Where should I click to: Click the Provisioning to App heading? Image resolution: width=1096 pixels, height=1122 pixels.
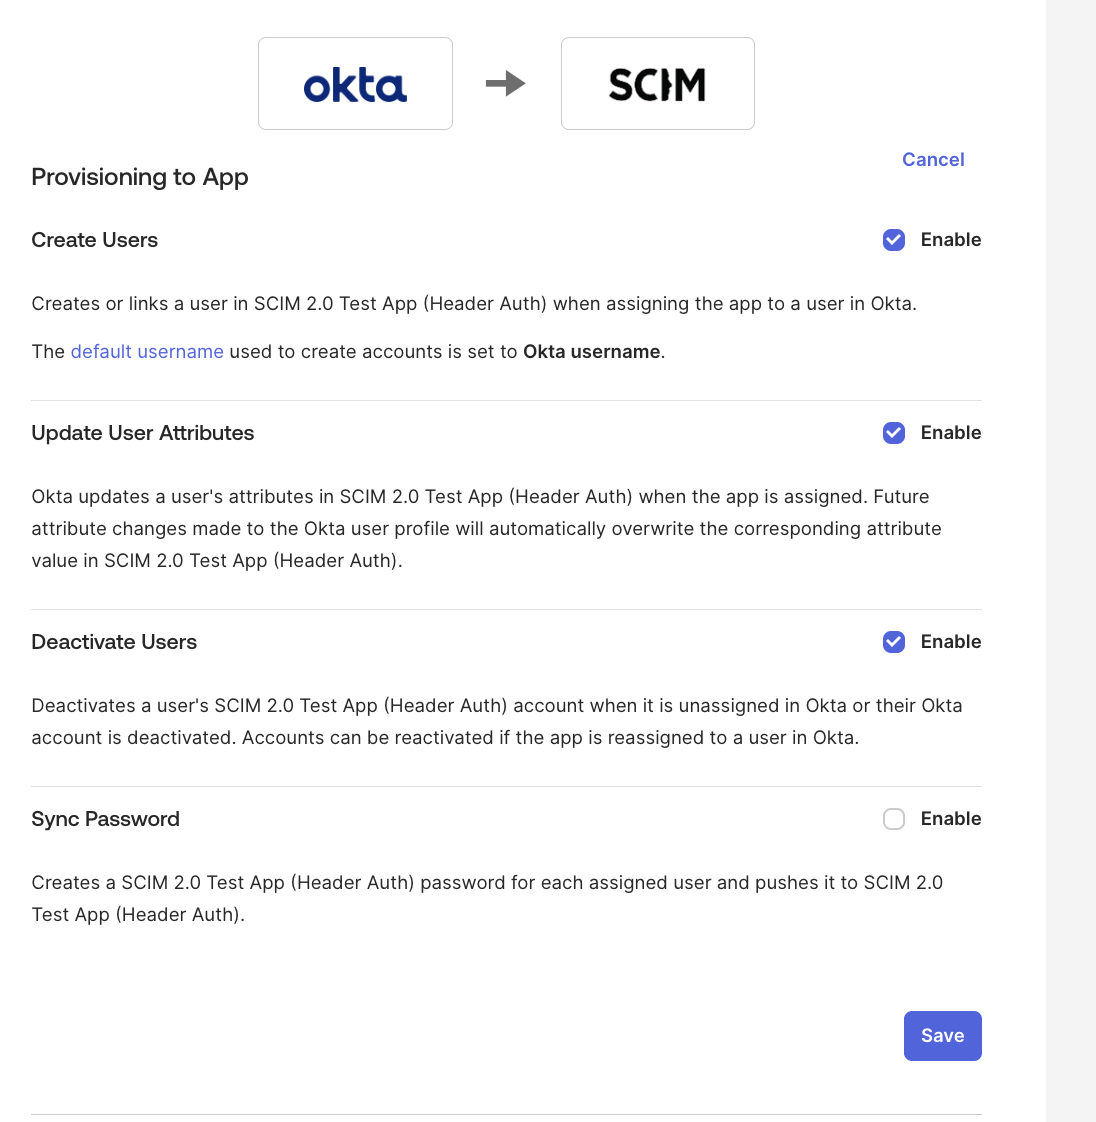tap(140, 177)
